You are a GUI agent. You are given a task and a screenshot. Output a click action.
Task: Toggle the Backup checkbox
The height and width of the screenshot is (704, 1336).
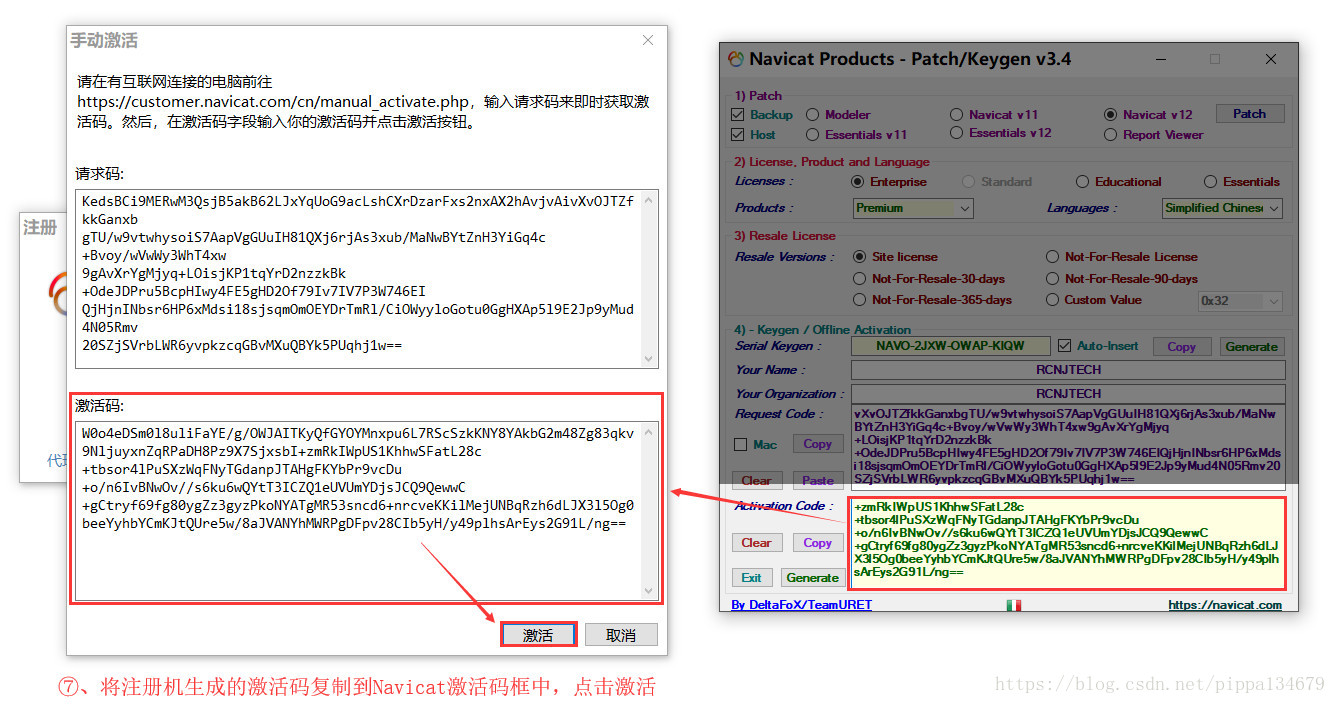tap(738, 115)
